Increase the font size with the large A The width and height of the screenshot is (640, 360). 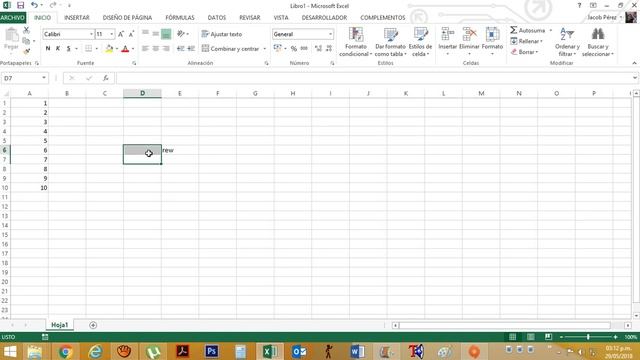(121, 34)
